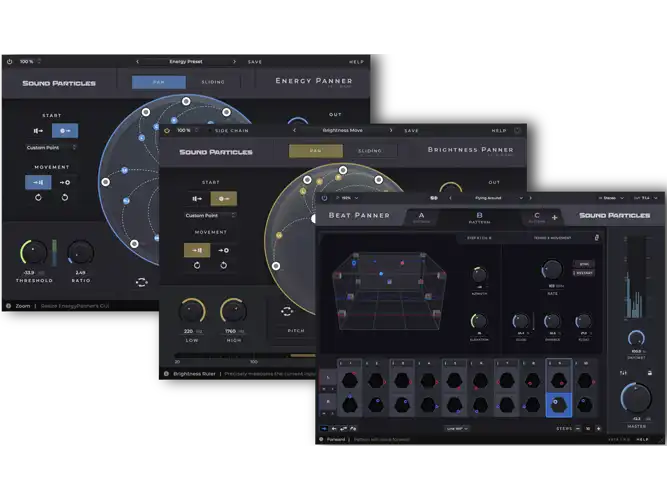This screenshot has height=500, width=667.
Task: Open Help in Energy Panner
Action: tap(356, 62)
